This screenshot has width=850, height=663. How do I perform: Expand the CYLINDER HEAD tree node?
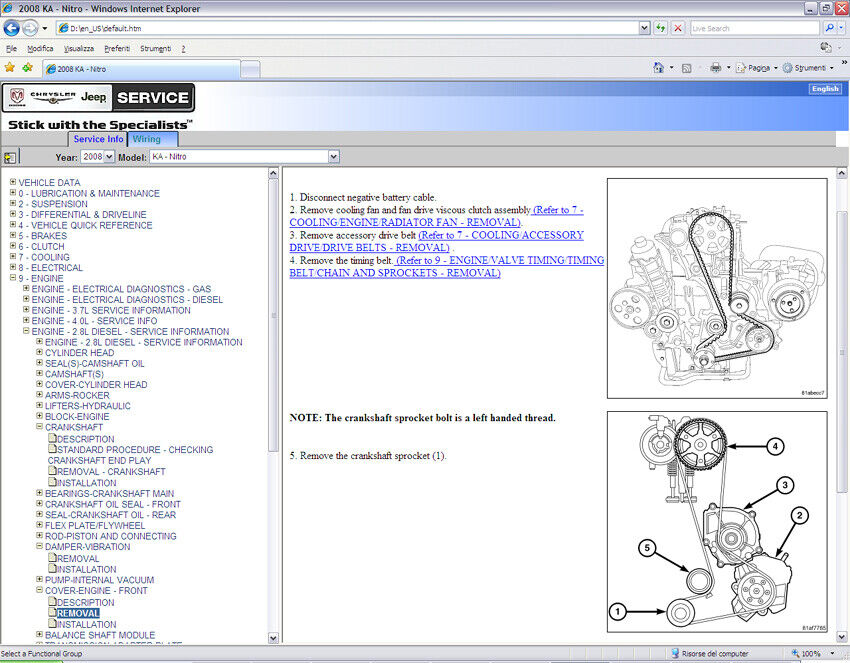pyautogui.click(x=39, y=353)
